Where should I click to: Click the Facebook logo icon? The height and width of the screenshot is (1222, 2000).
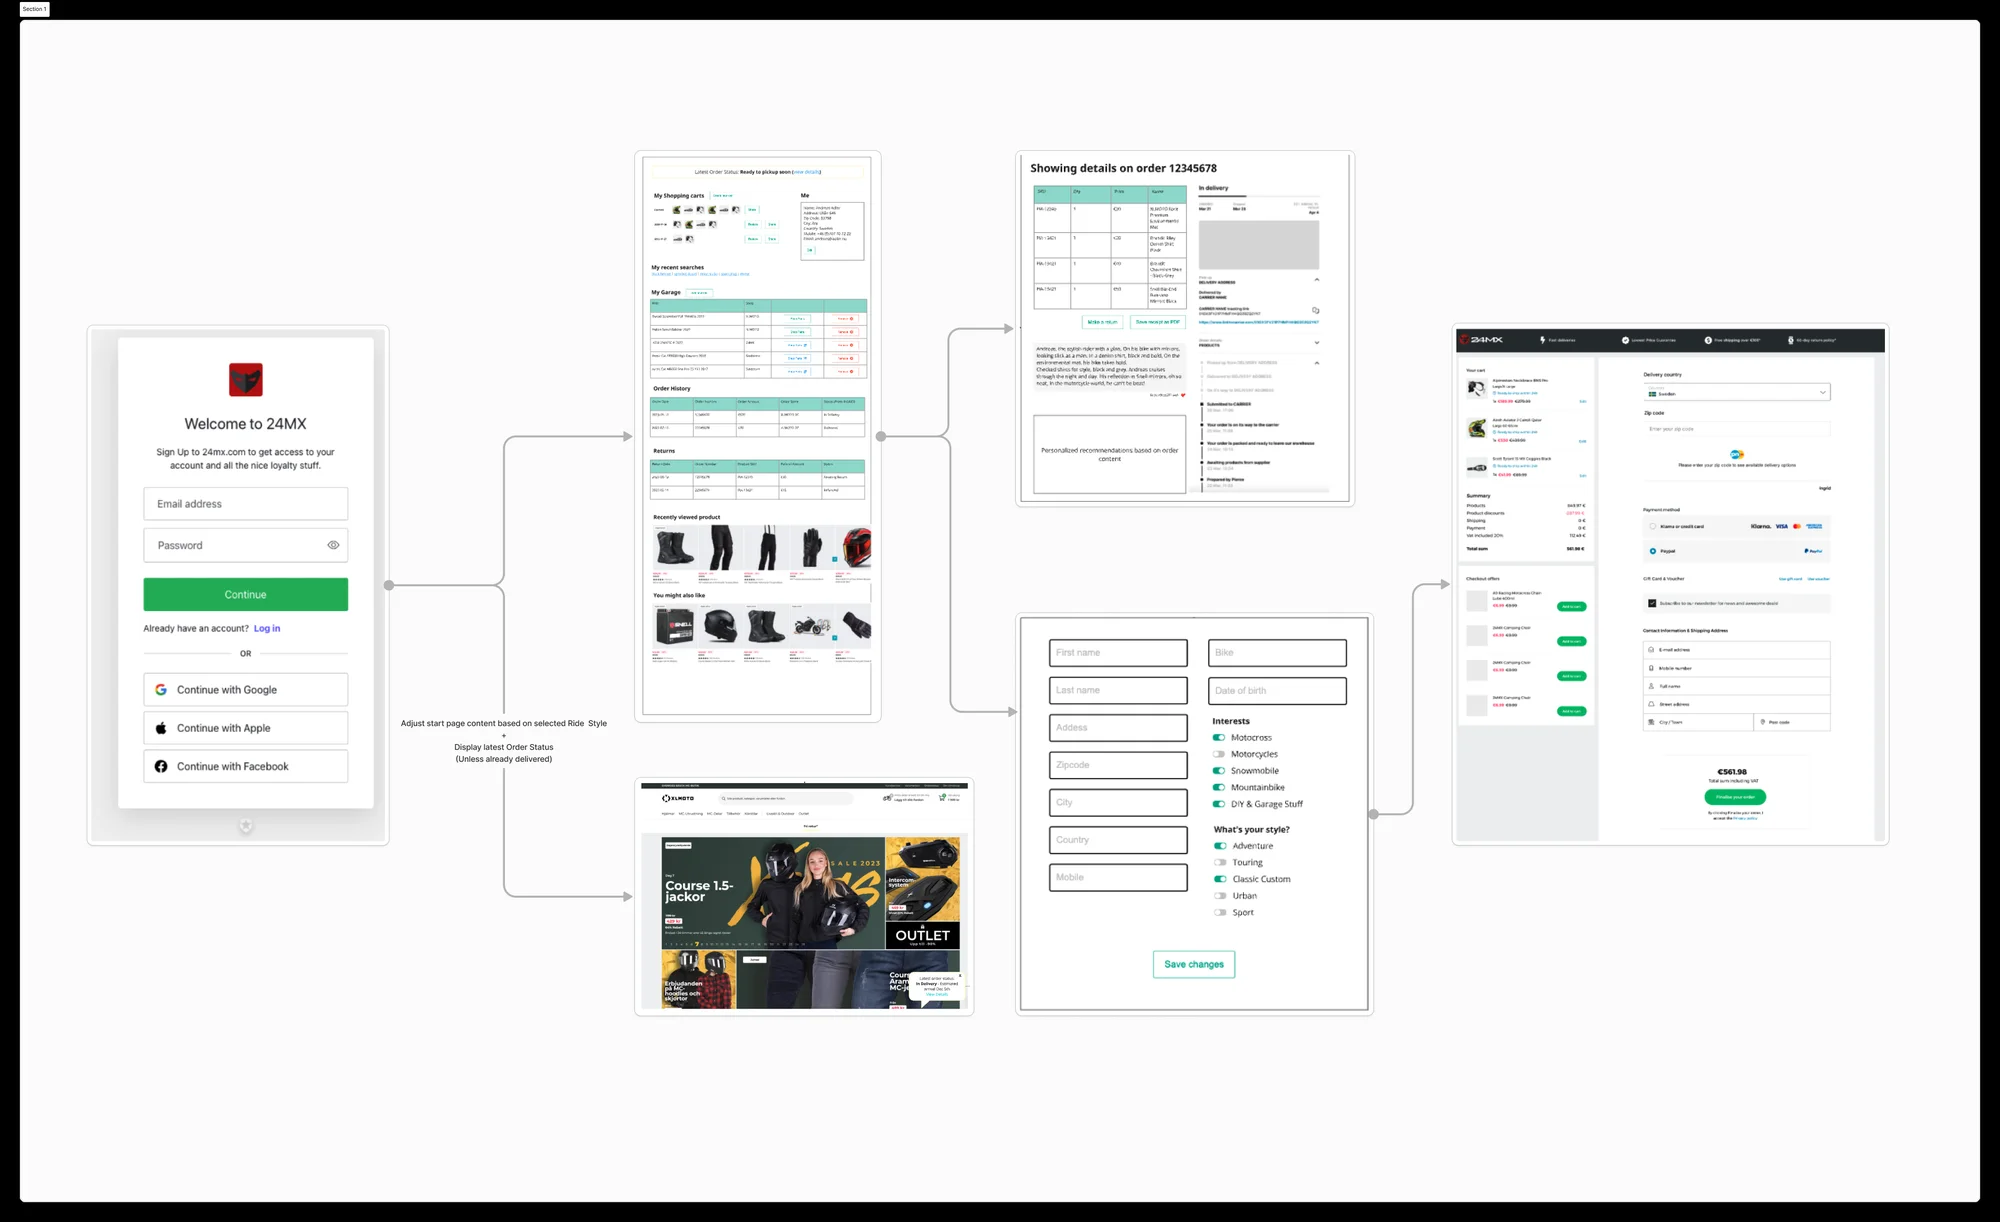click(x=161, y=766)
